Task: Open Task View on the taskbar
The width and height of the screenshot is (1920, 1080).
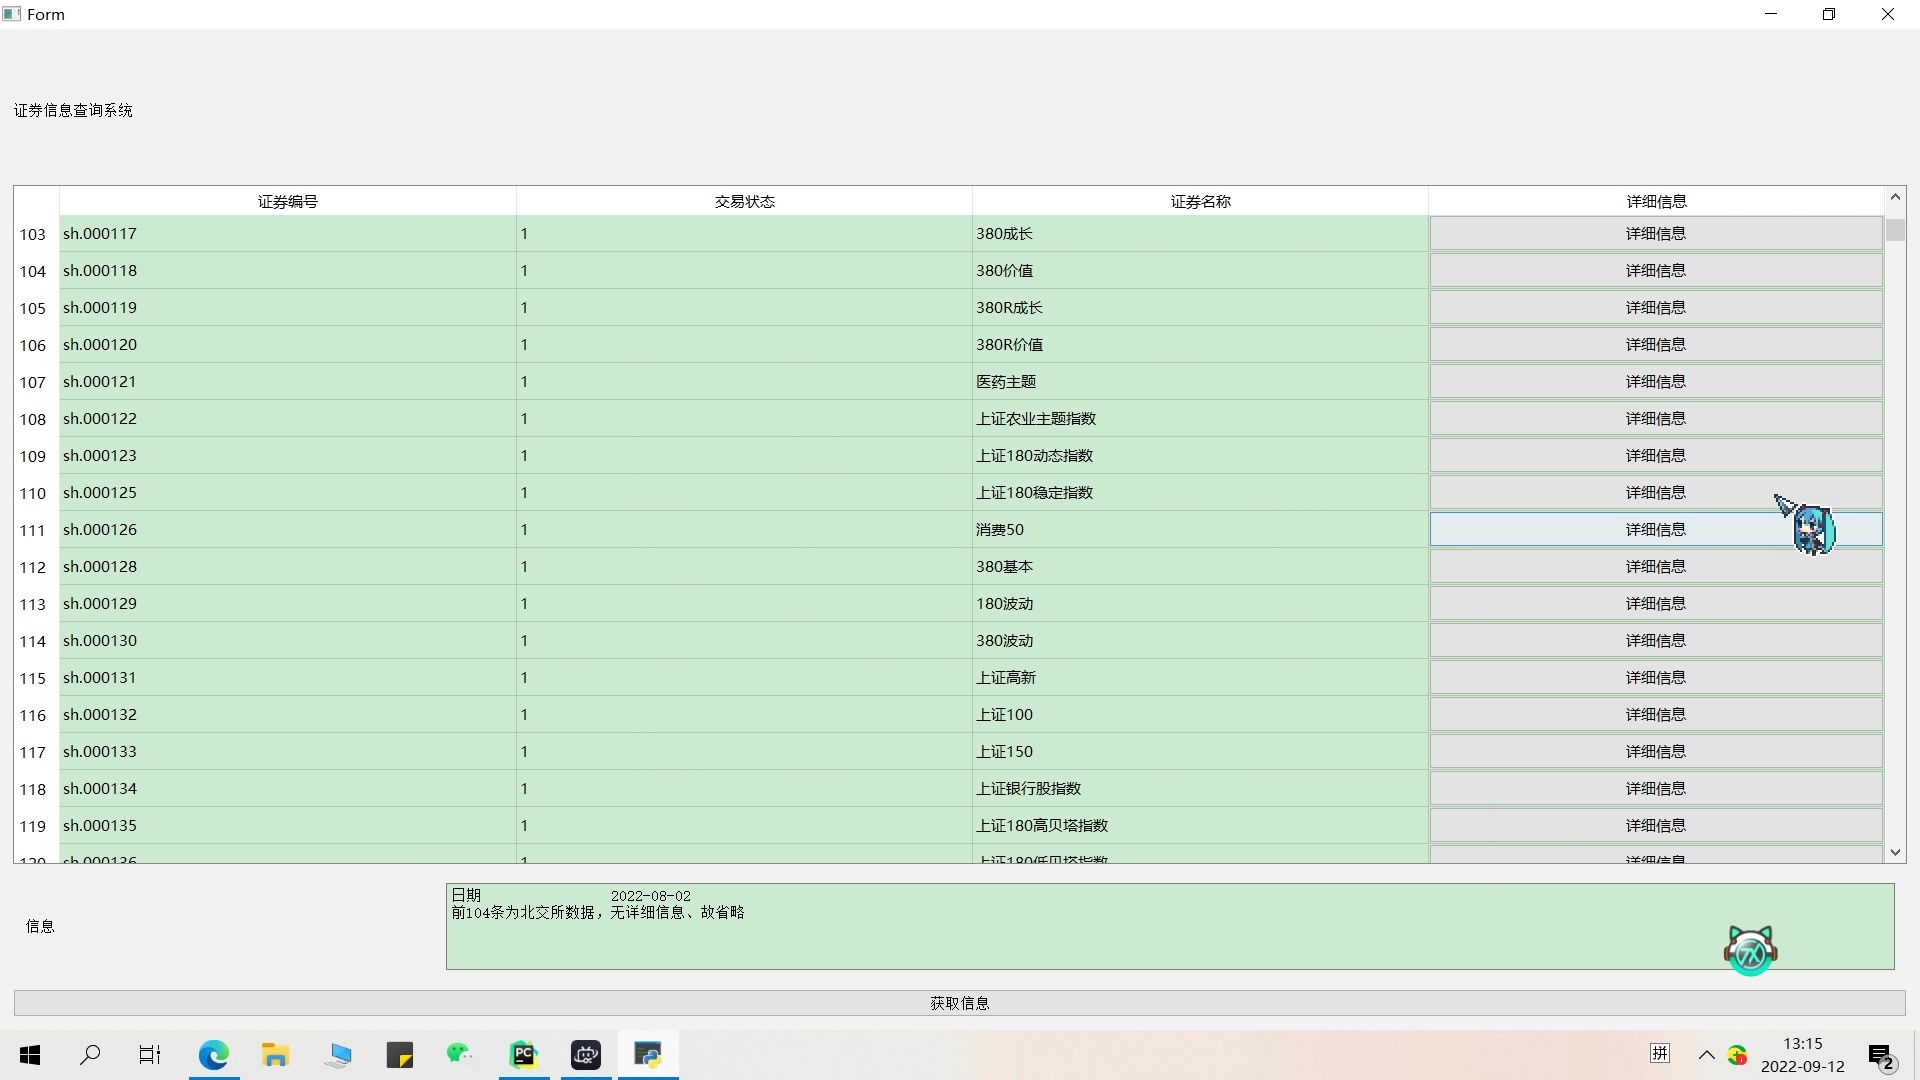Action: click(150, 1055)
